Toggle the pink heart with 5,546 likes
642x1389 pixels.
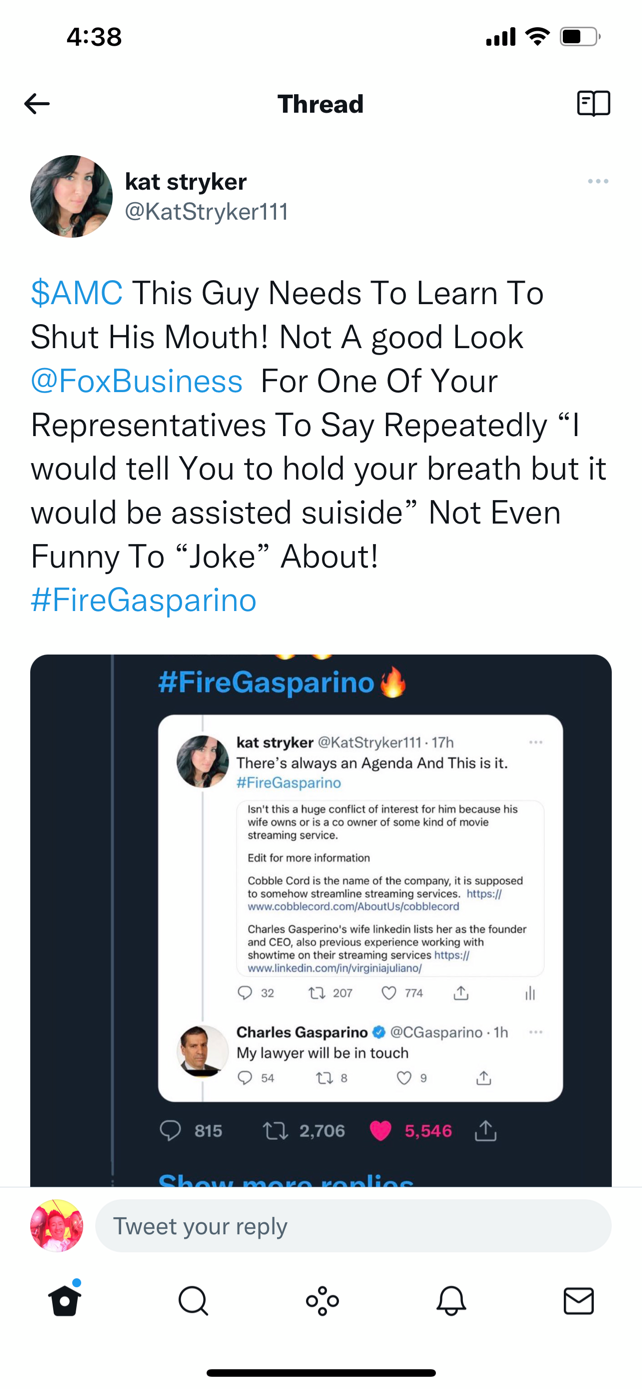(381, 1131)
